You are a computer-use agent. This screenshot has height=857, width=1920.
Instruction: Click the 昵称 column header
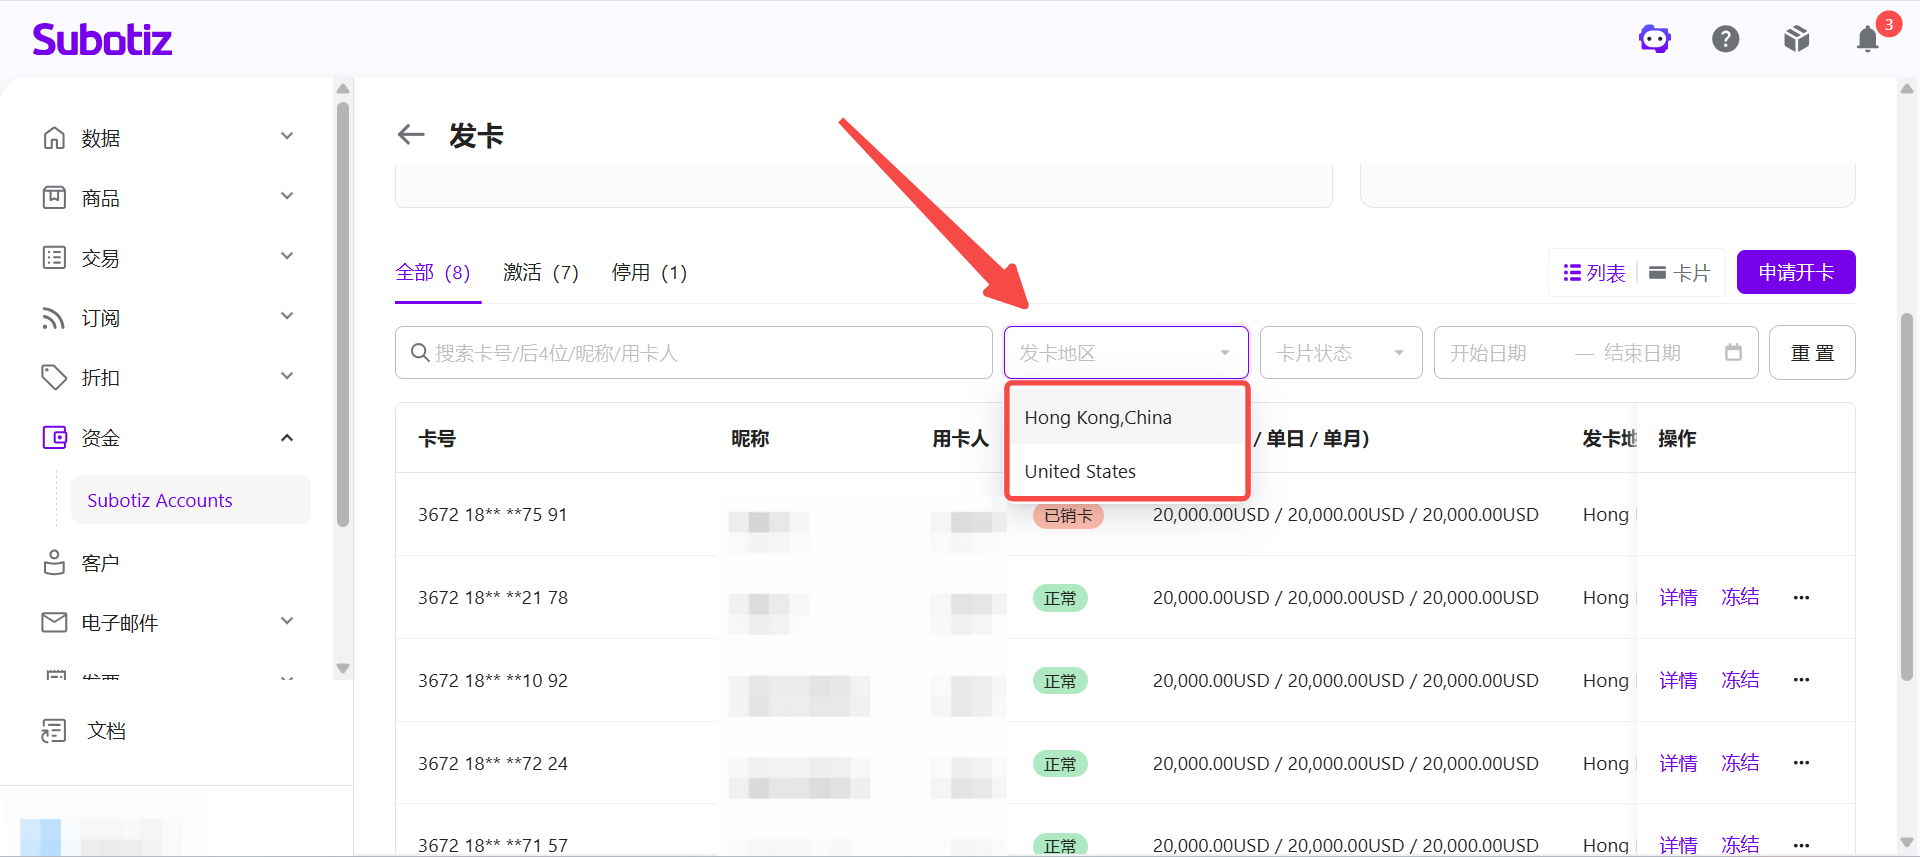click(x=750, y=438)
